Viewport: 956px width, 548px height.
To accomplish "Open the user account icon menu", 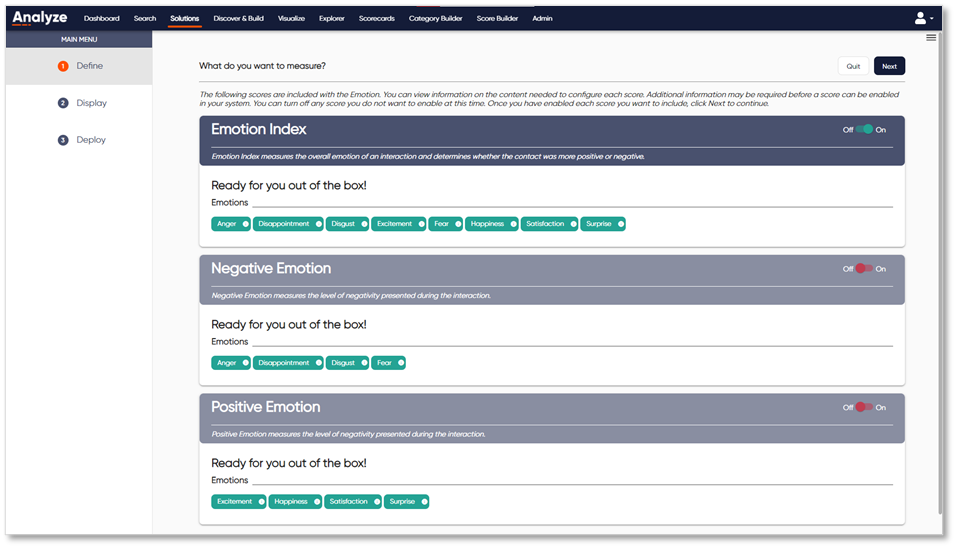I will point(924,18).
